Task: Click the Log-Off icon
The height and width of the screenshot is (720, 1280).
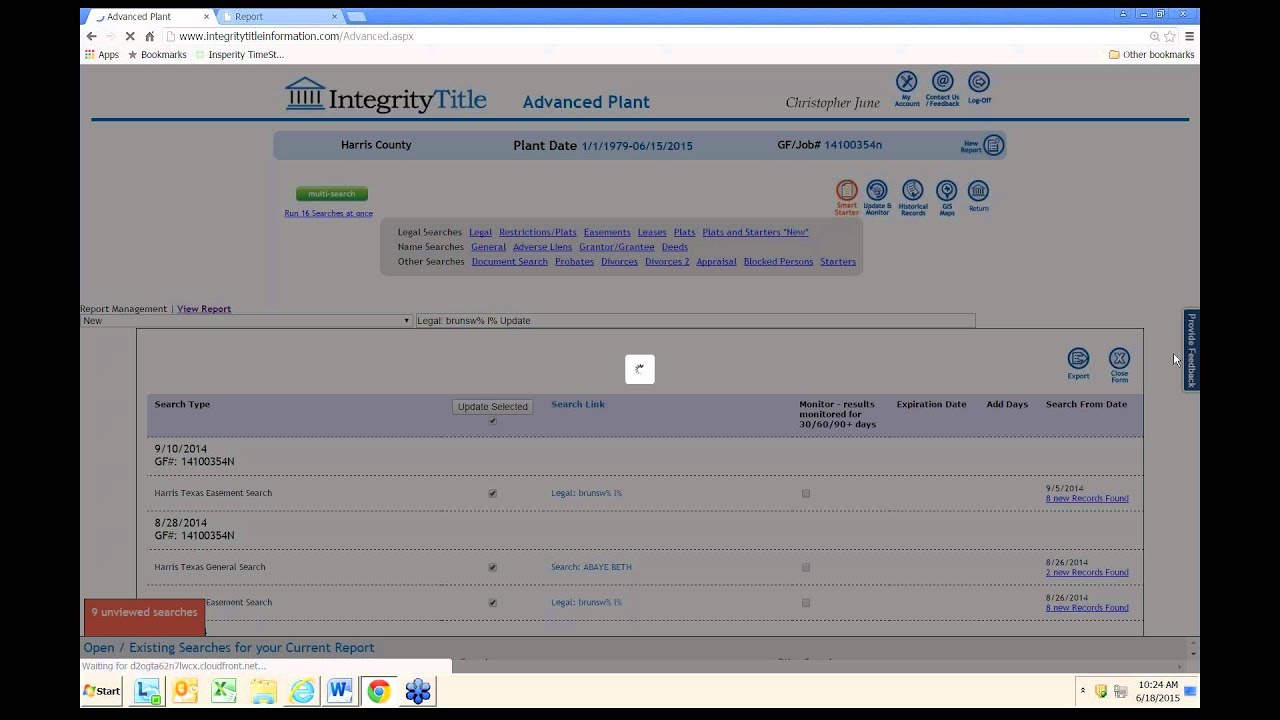Action: tap(979, 88)
